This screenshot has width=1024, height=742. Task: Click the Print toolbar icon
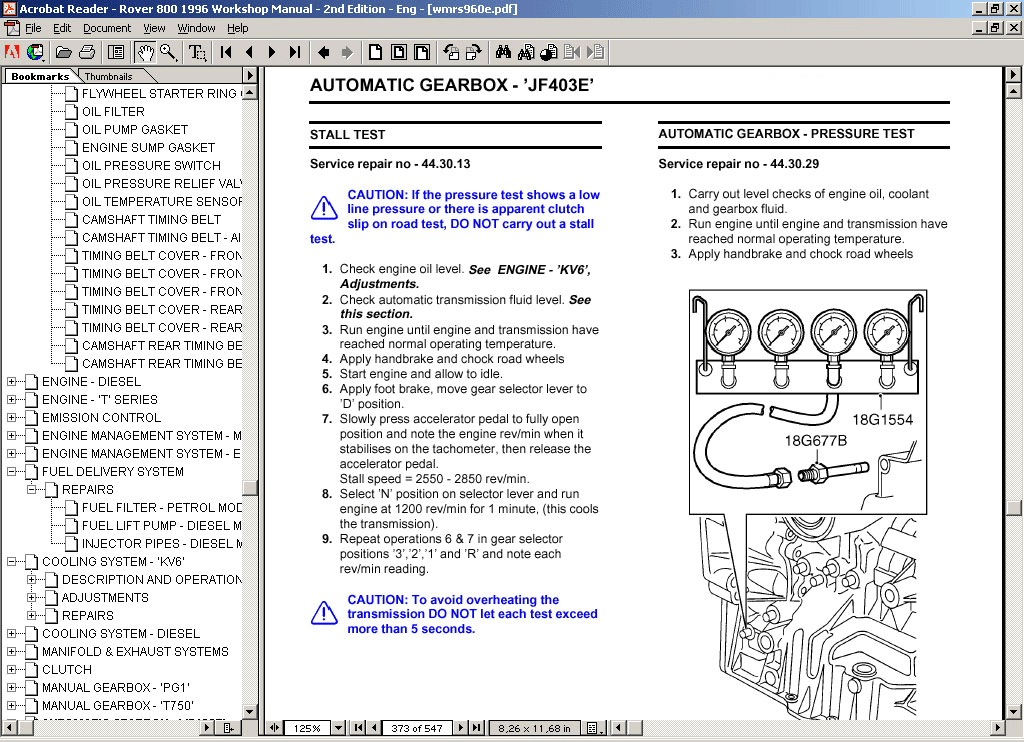tap(87, 52)
